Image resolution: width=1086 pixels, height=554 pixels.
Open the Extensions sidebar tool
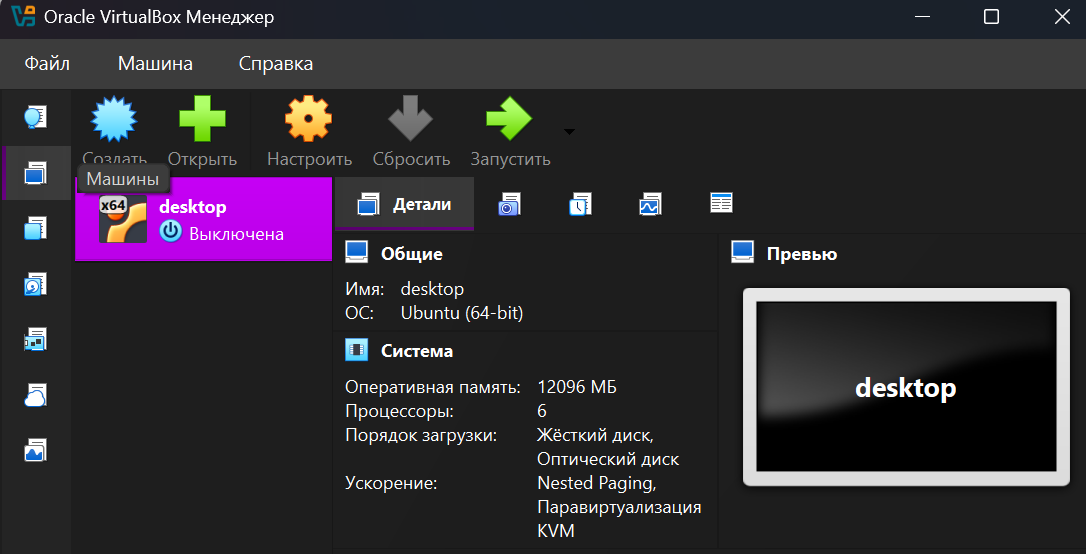tap(35, 228)
